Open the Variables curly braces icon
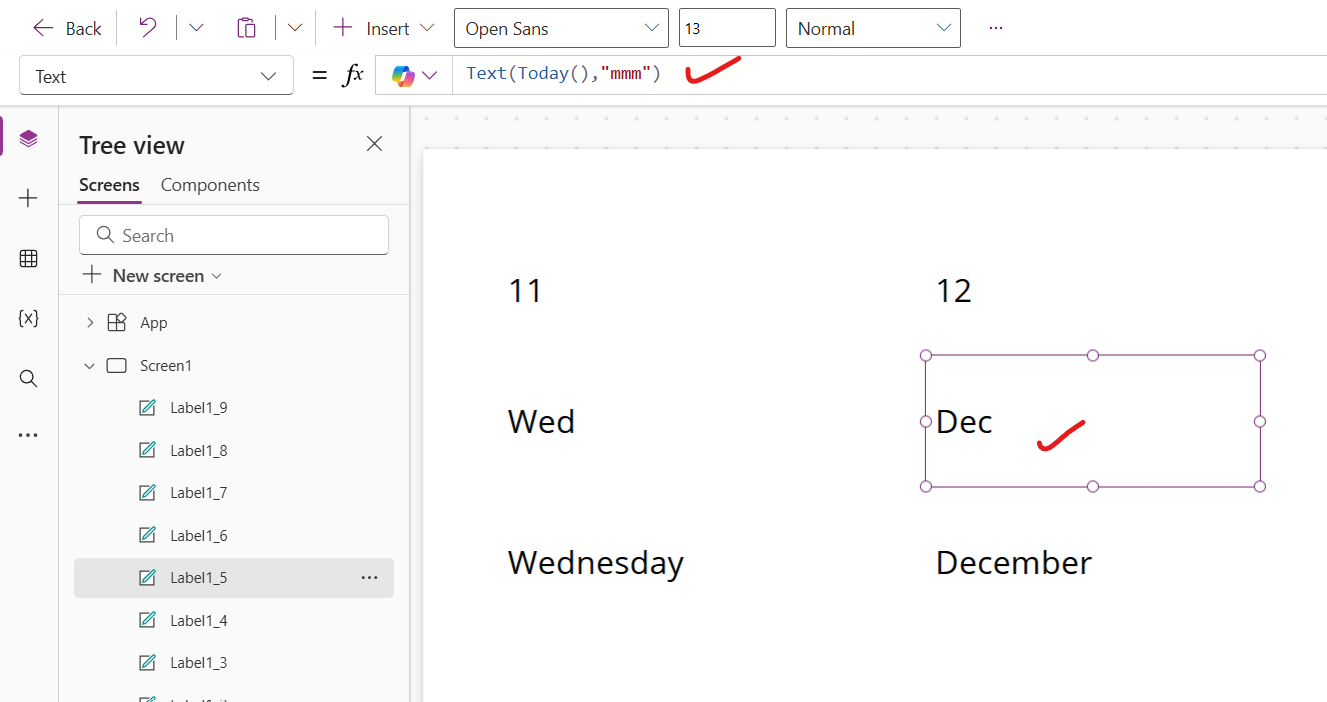 click(x=28, y=319)
